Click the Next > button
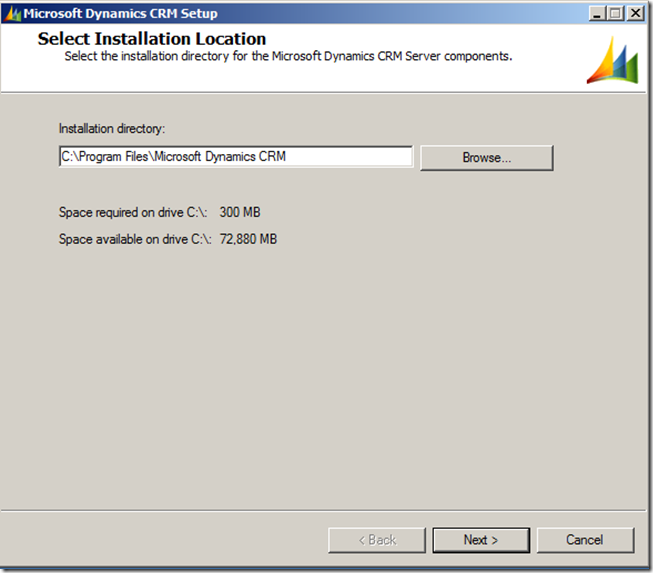This screenshot has width=653, height=573. click(481, 540)
